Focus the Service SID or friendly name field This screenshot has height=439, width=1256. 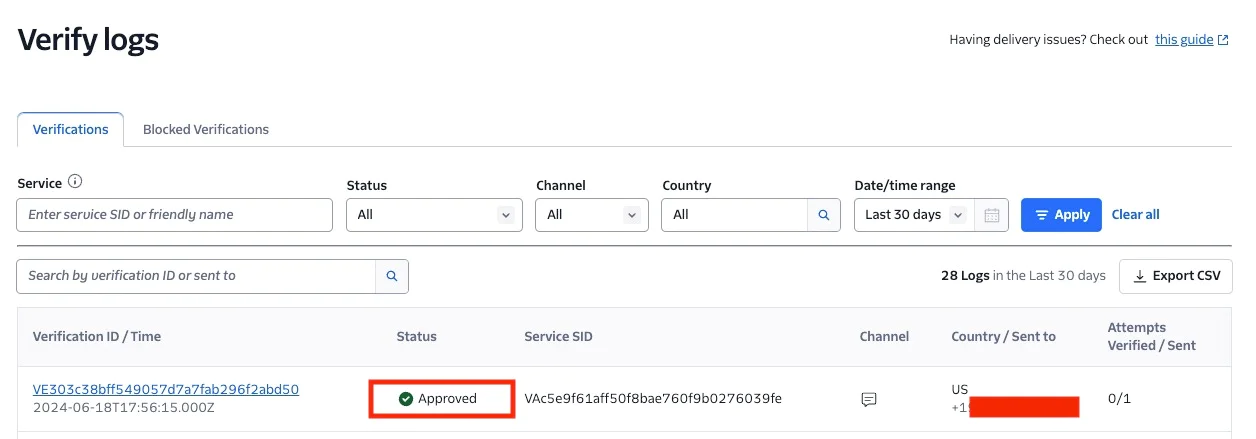tap(174, 215)
